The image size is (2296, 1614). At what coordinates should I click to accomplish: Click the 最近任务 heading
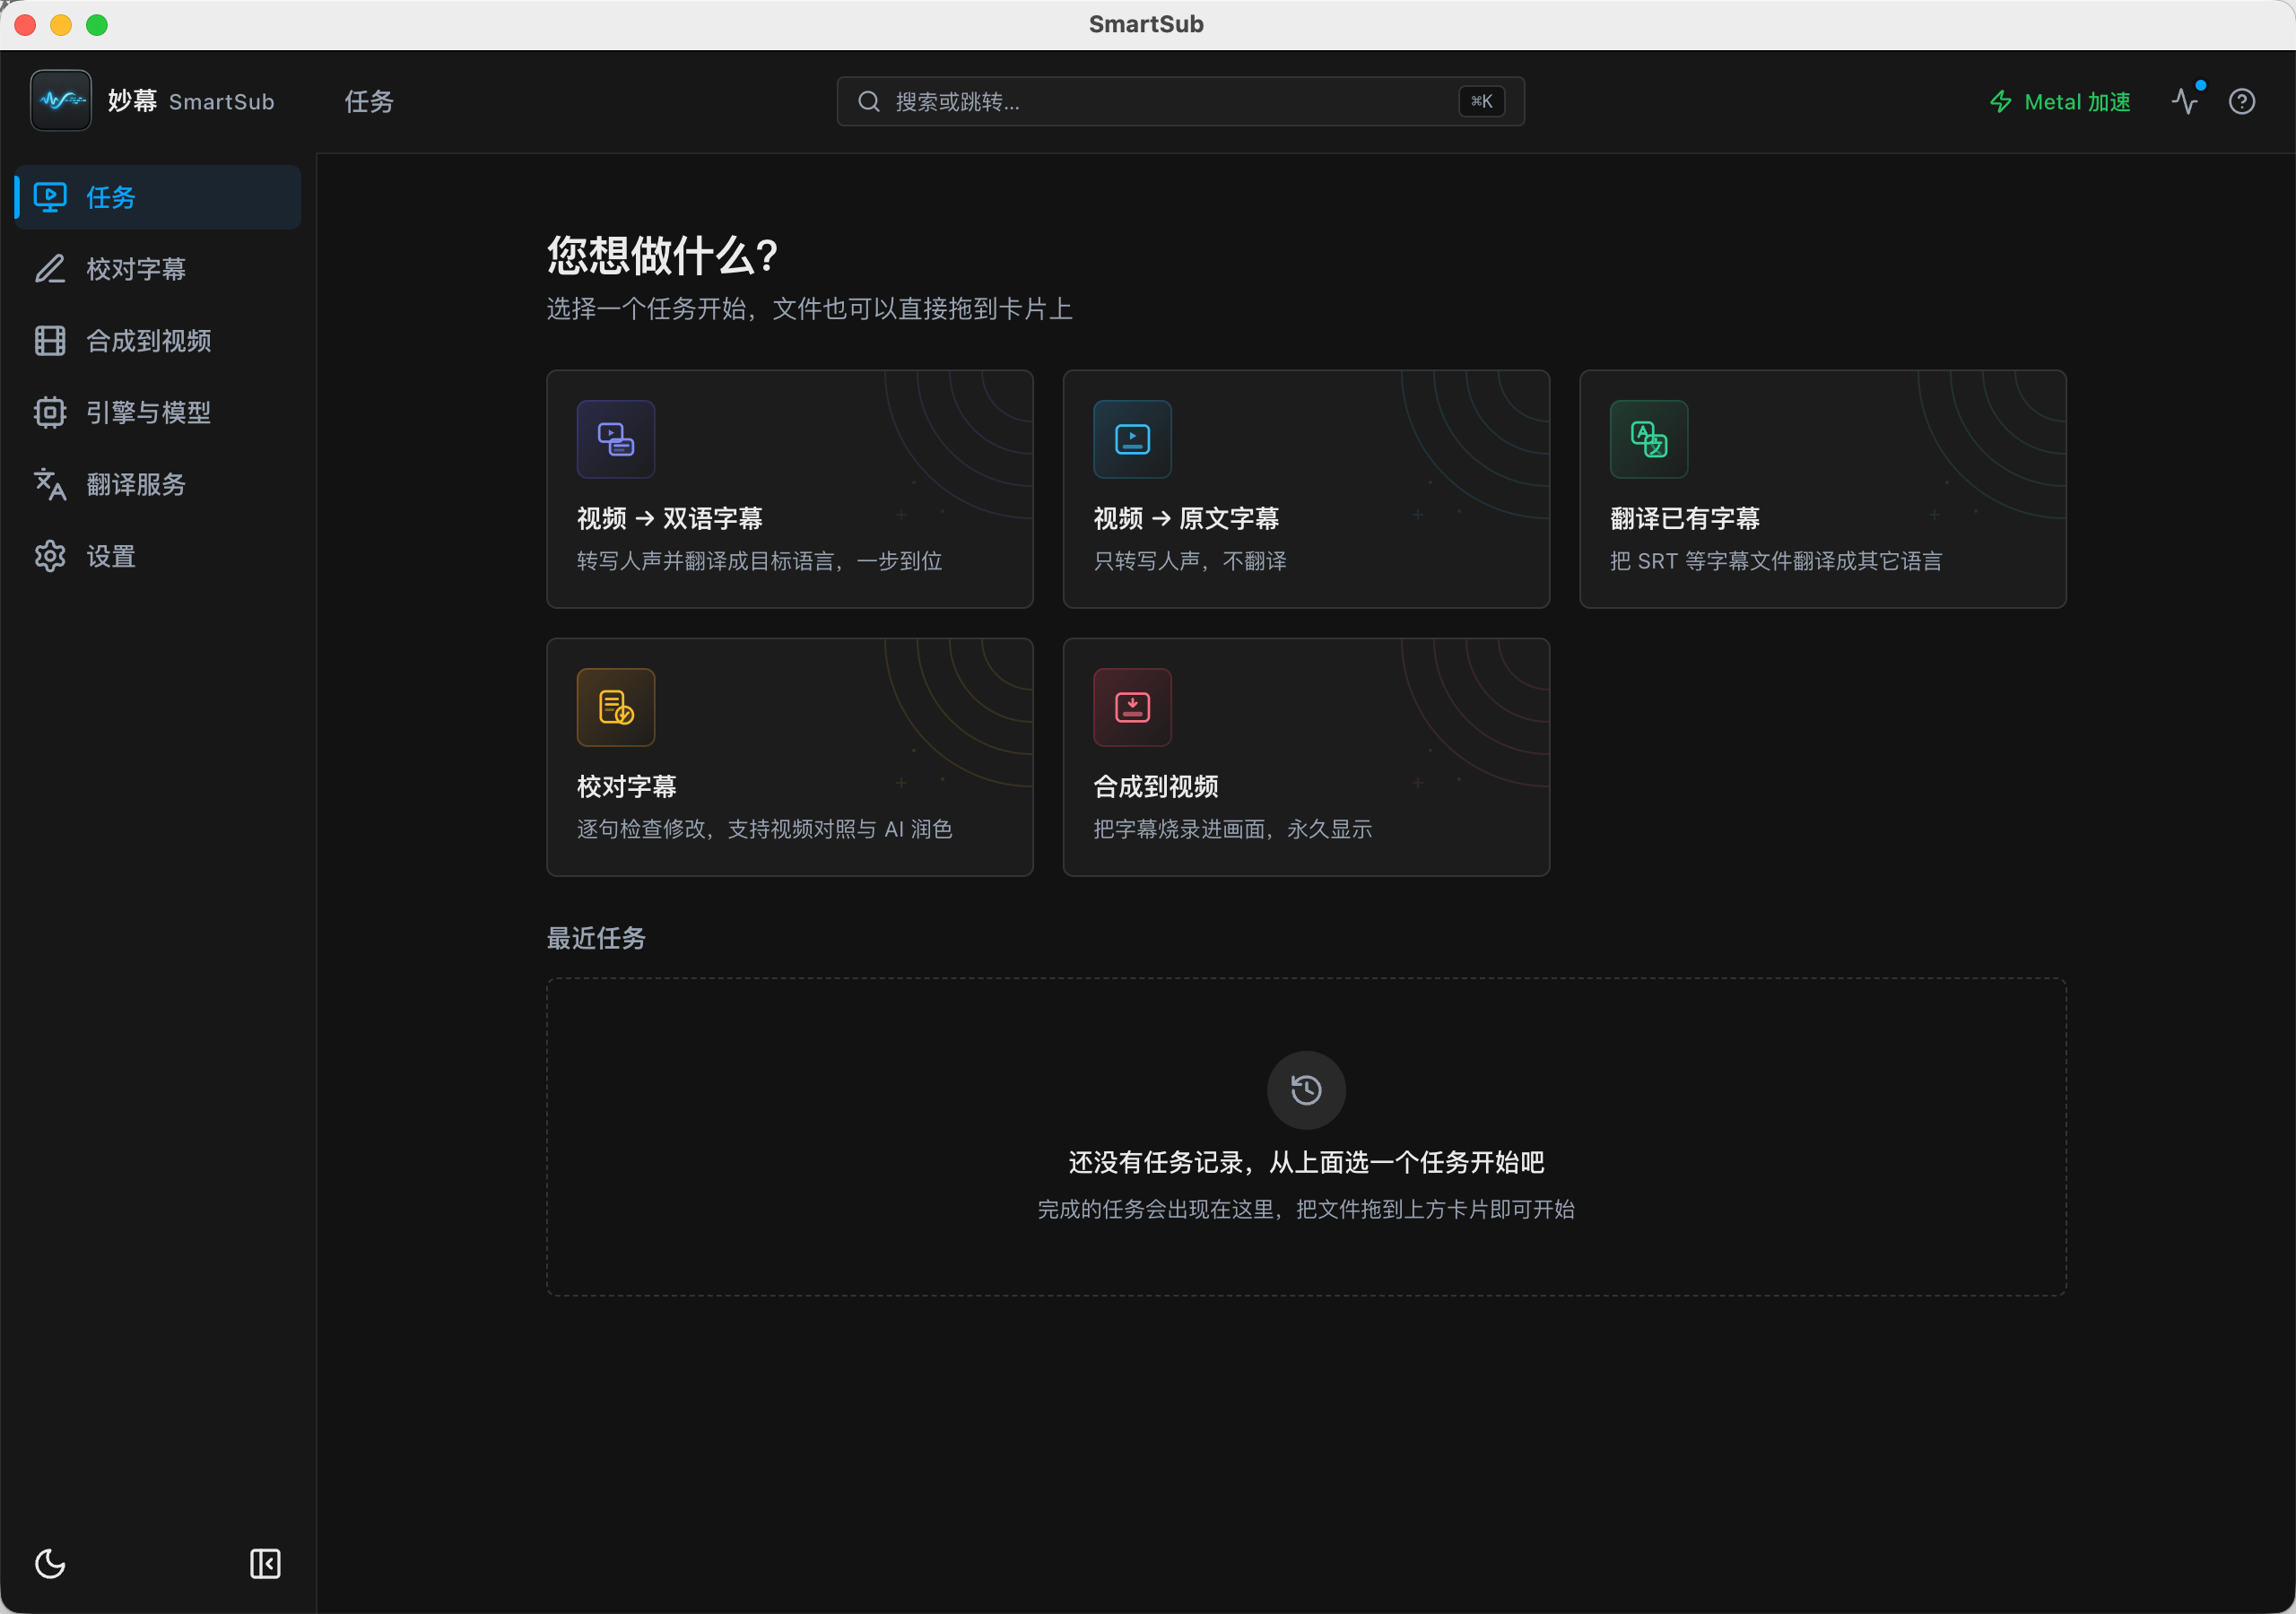tap(596, 938)
